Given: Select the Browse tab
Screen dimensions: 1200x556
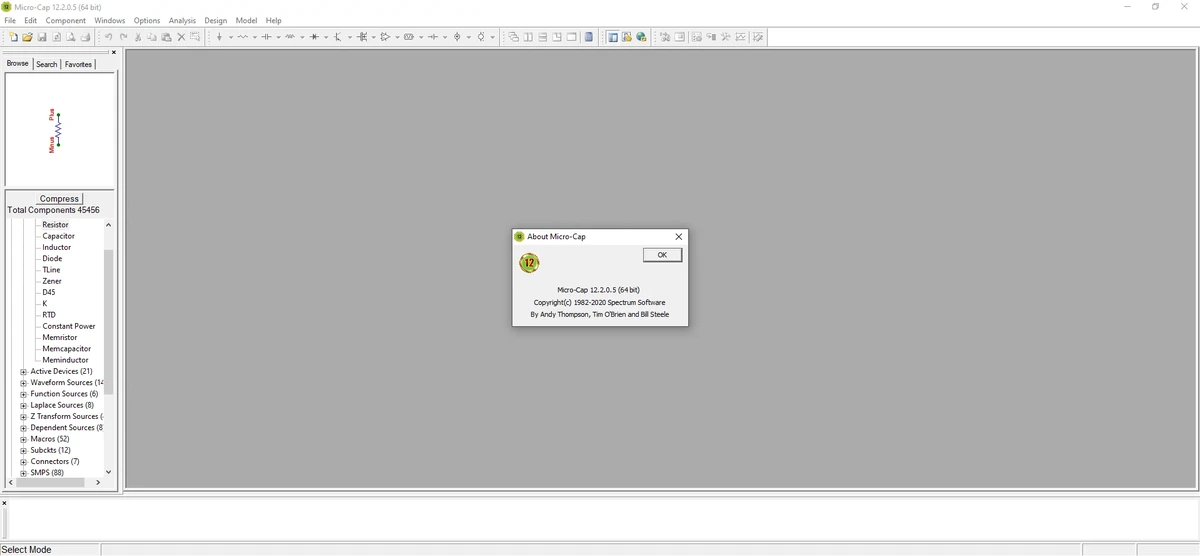Looking at the screenshot, I should (18, 63).
